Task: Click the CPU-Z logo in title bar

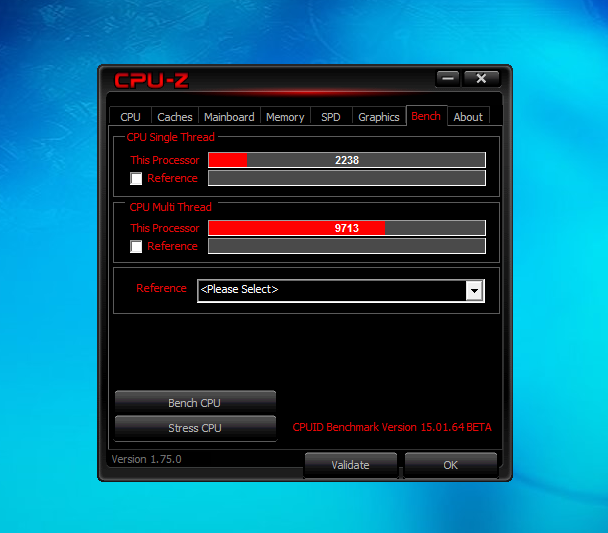Action: pos(151,81)
